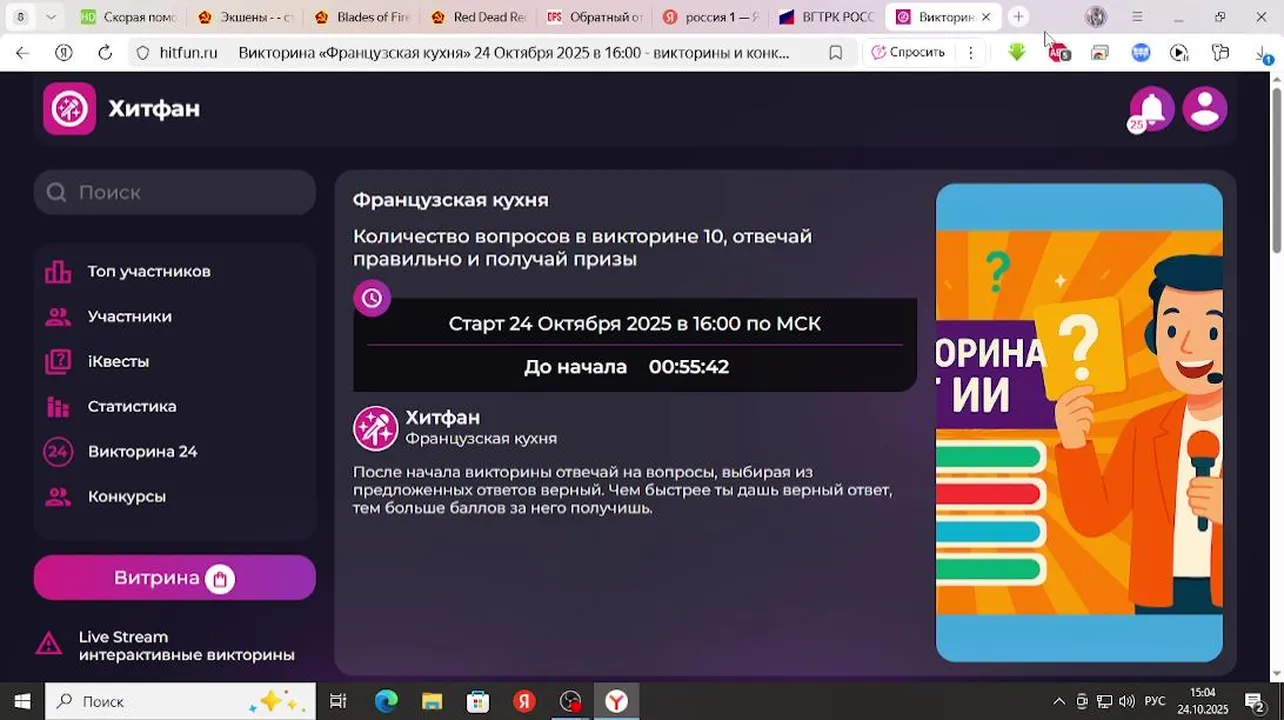Viewport: 1284px width, 720px height.
Task: Click the Французская кухня heading
Action: [451, 200]
